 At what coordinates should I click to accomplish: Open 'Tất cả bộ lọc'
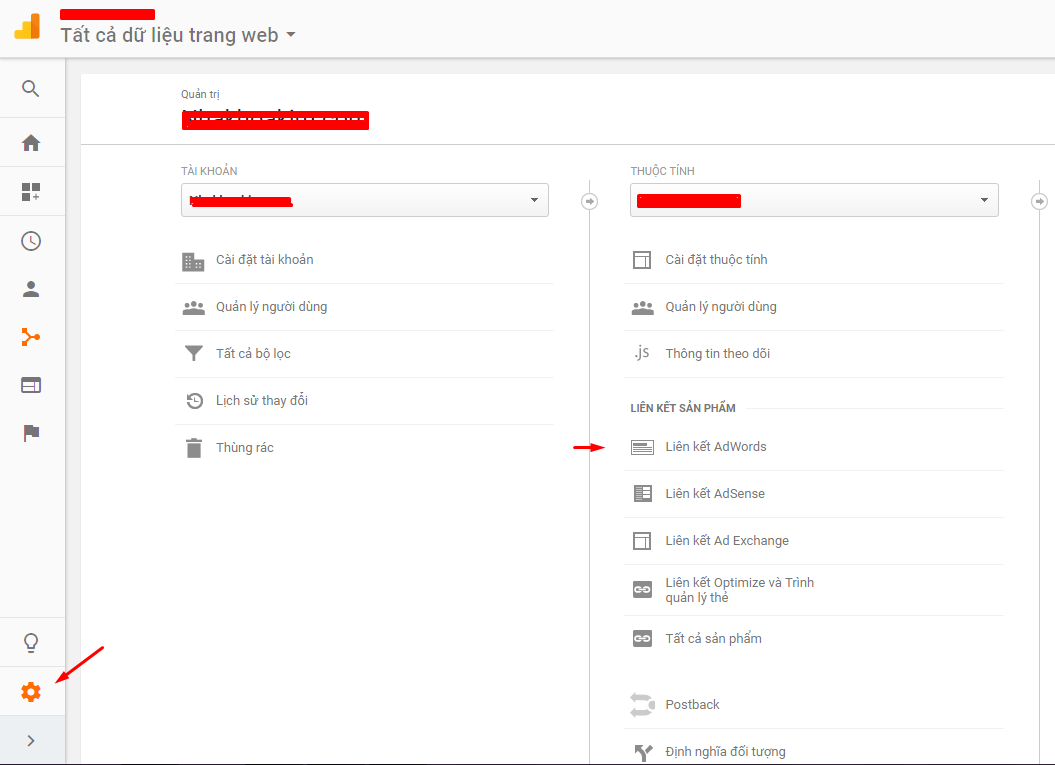[x=253, y=354]
